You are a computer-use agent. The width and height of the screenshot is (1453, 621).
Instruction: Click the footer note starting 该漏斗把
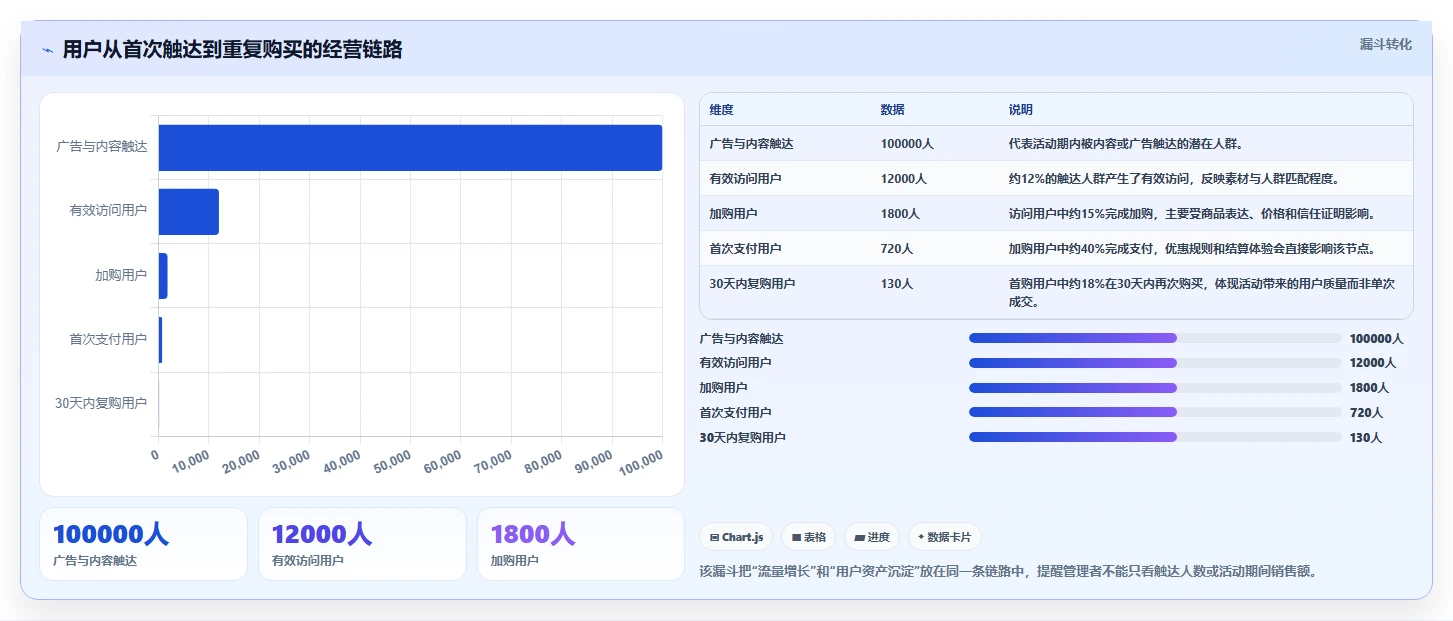click(x=1009, y=572)
